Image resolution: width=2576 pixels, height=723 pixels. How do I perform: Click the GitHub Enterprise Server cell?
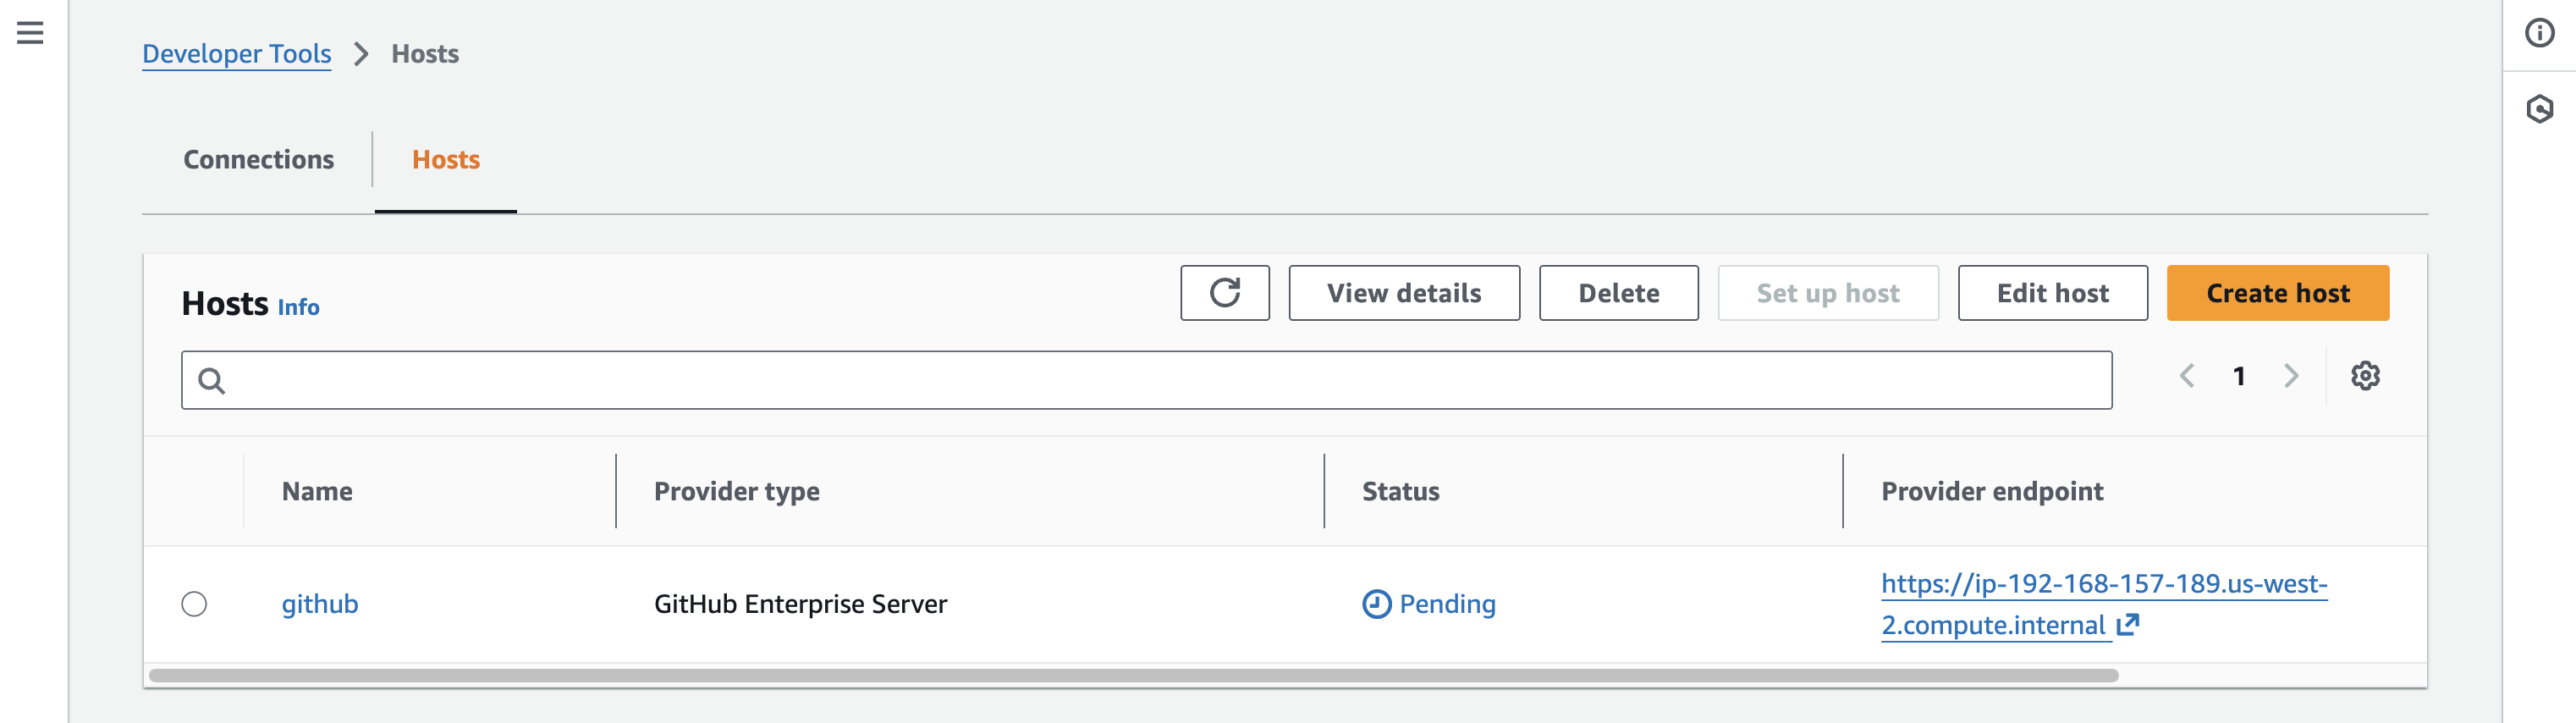800,604
